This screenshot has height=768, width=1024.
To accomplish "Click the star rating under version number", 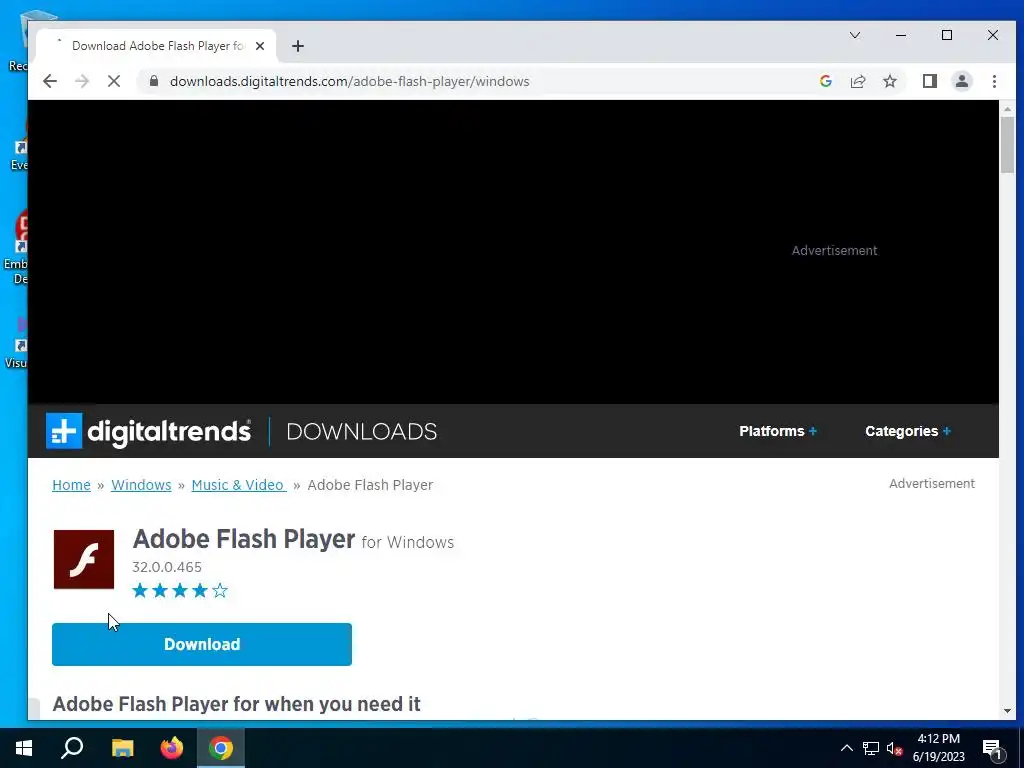I will (180, 591).
